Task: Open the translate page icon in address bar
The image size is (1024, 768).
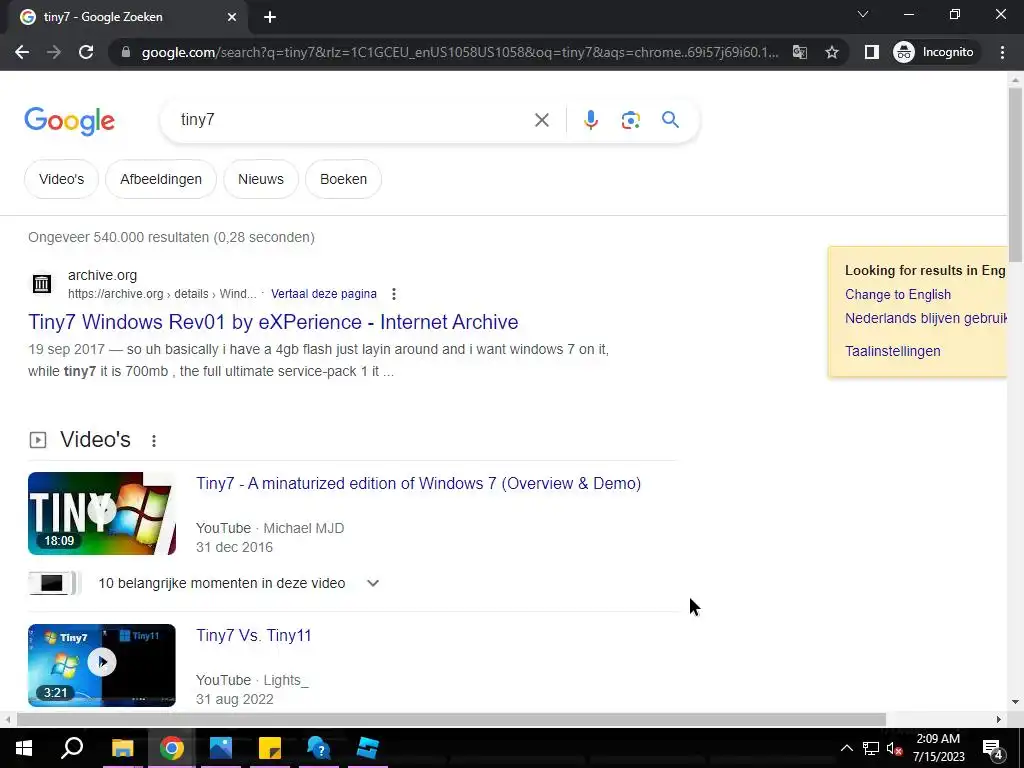Action: coord(799,52)
